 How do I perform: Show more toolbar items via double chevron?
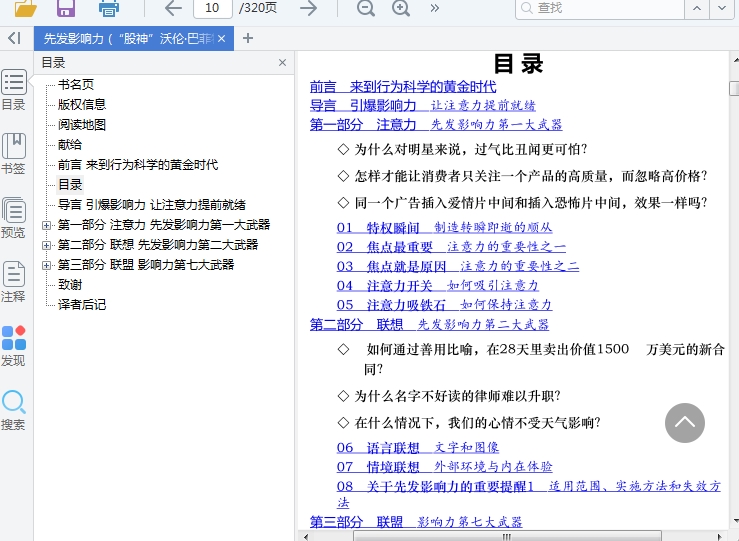coord(435,8)
